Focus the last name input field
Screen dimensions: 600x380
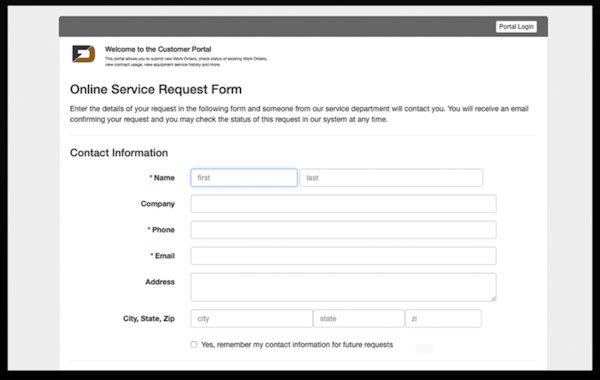[391, 178]
